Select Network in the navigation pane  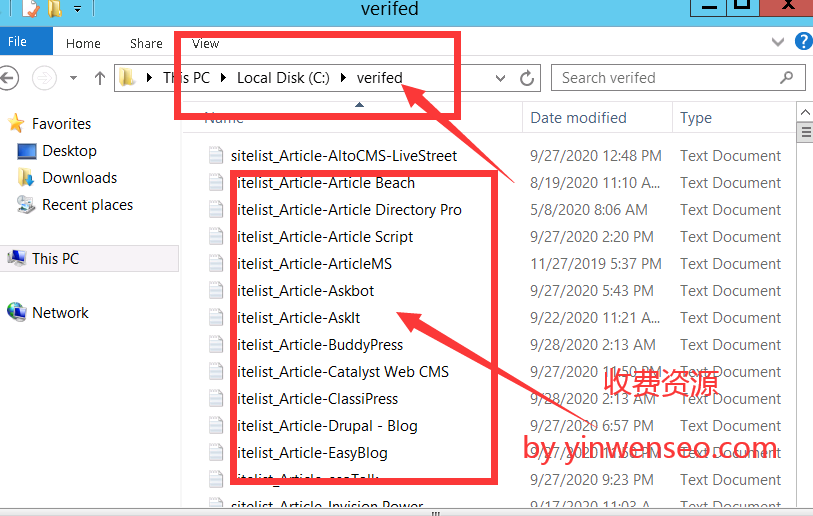coord(60,313)
